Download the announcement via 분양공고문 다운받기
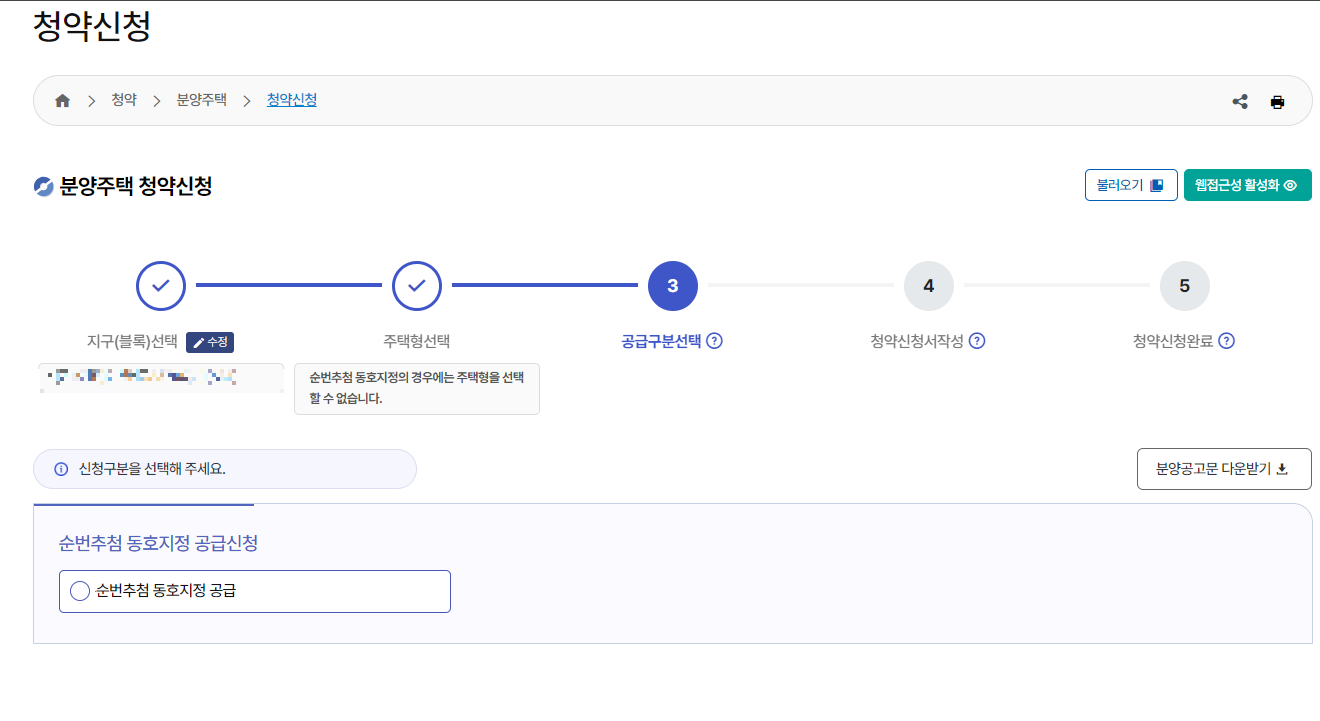The image size is (1320, 721). 1224,468
